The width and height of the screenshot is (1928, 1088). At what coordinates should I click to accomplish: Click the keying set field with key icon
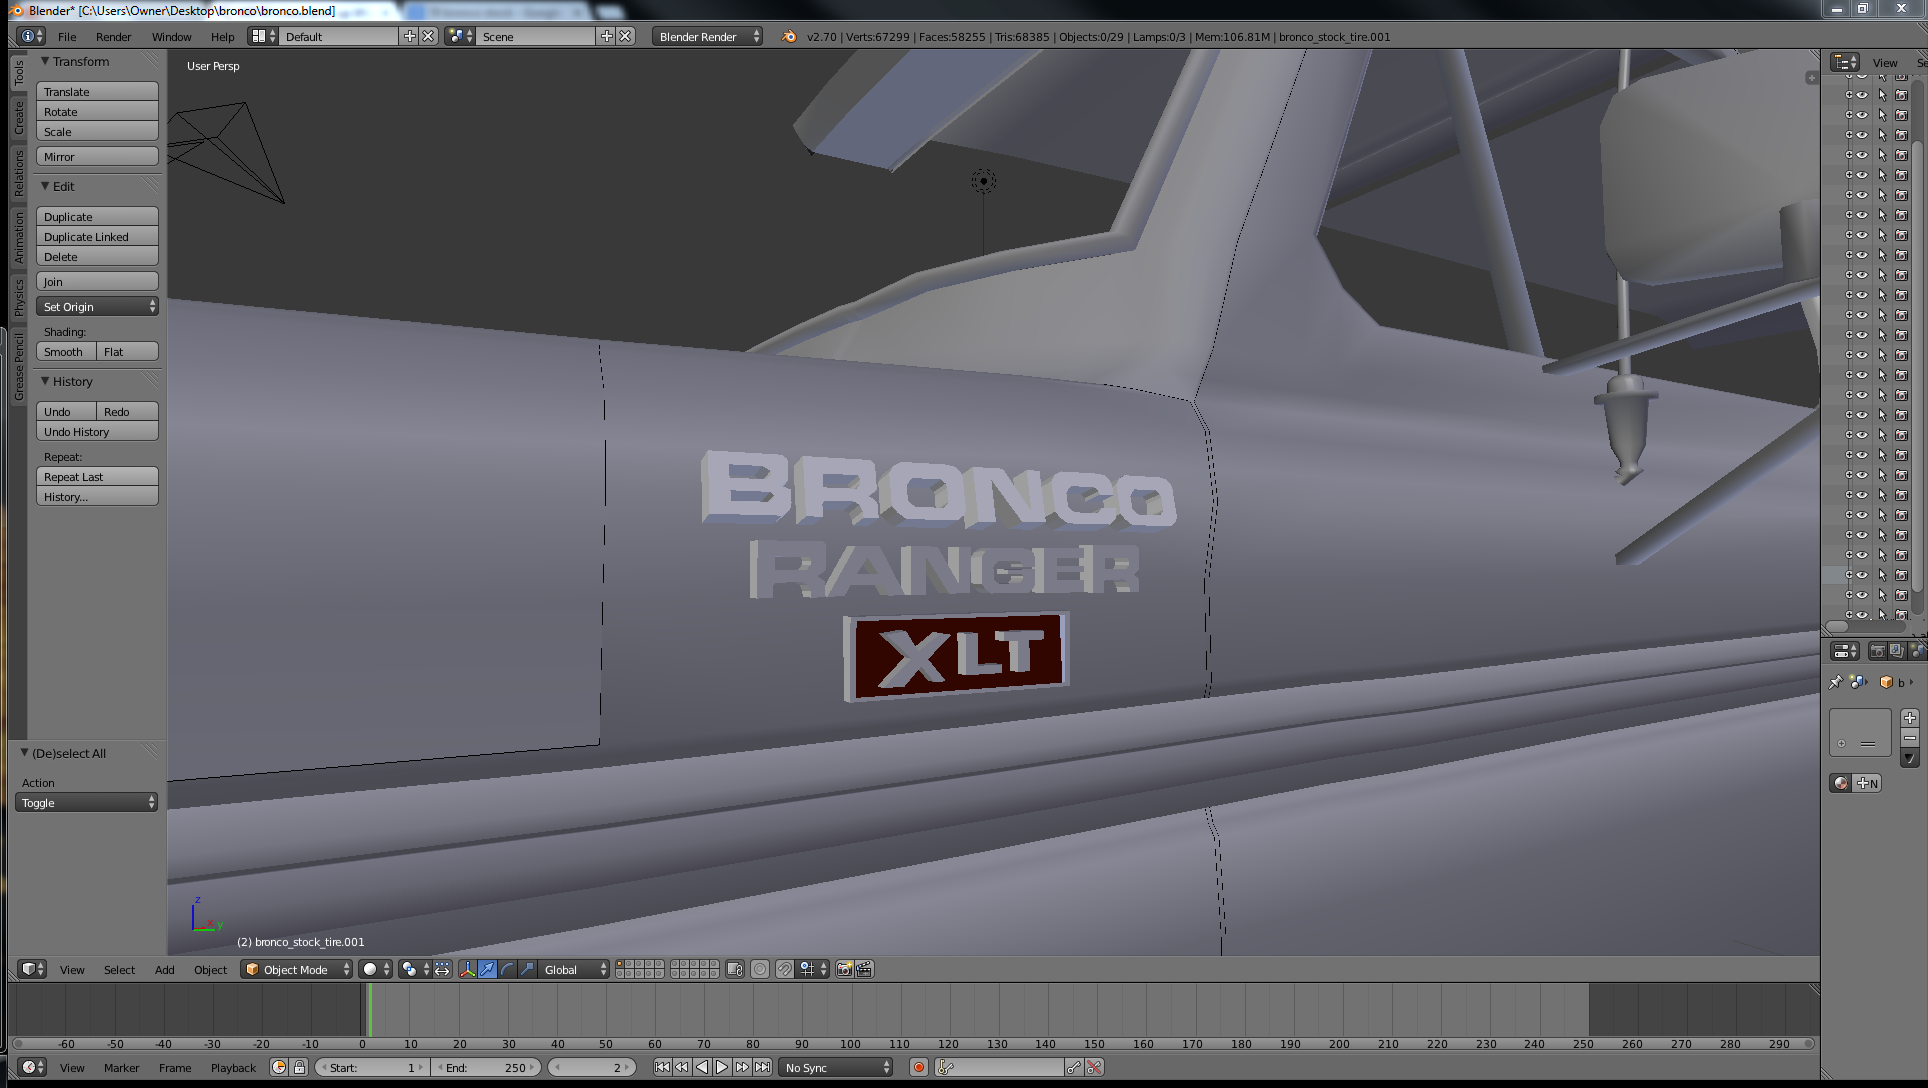(1000, 1068)
